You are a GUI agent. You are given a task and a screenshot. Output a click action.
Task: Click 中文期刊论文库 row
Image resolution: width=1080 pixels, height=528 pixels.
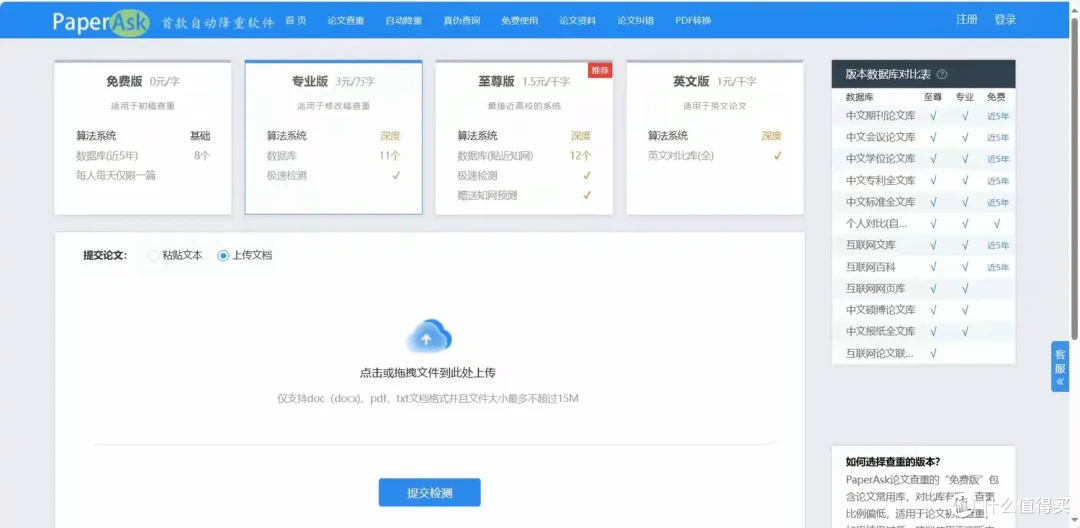(924, 116)
